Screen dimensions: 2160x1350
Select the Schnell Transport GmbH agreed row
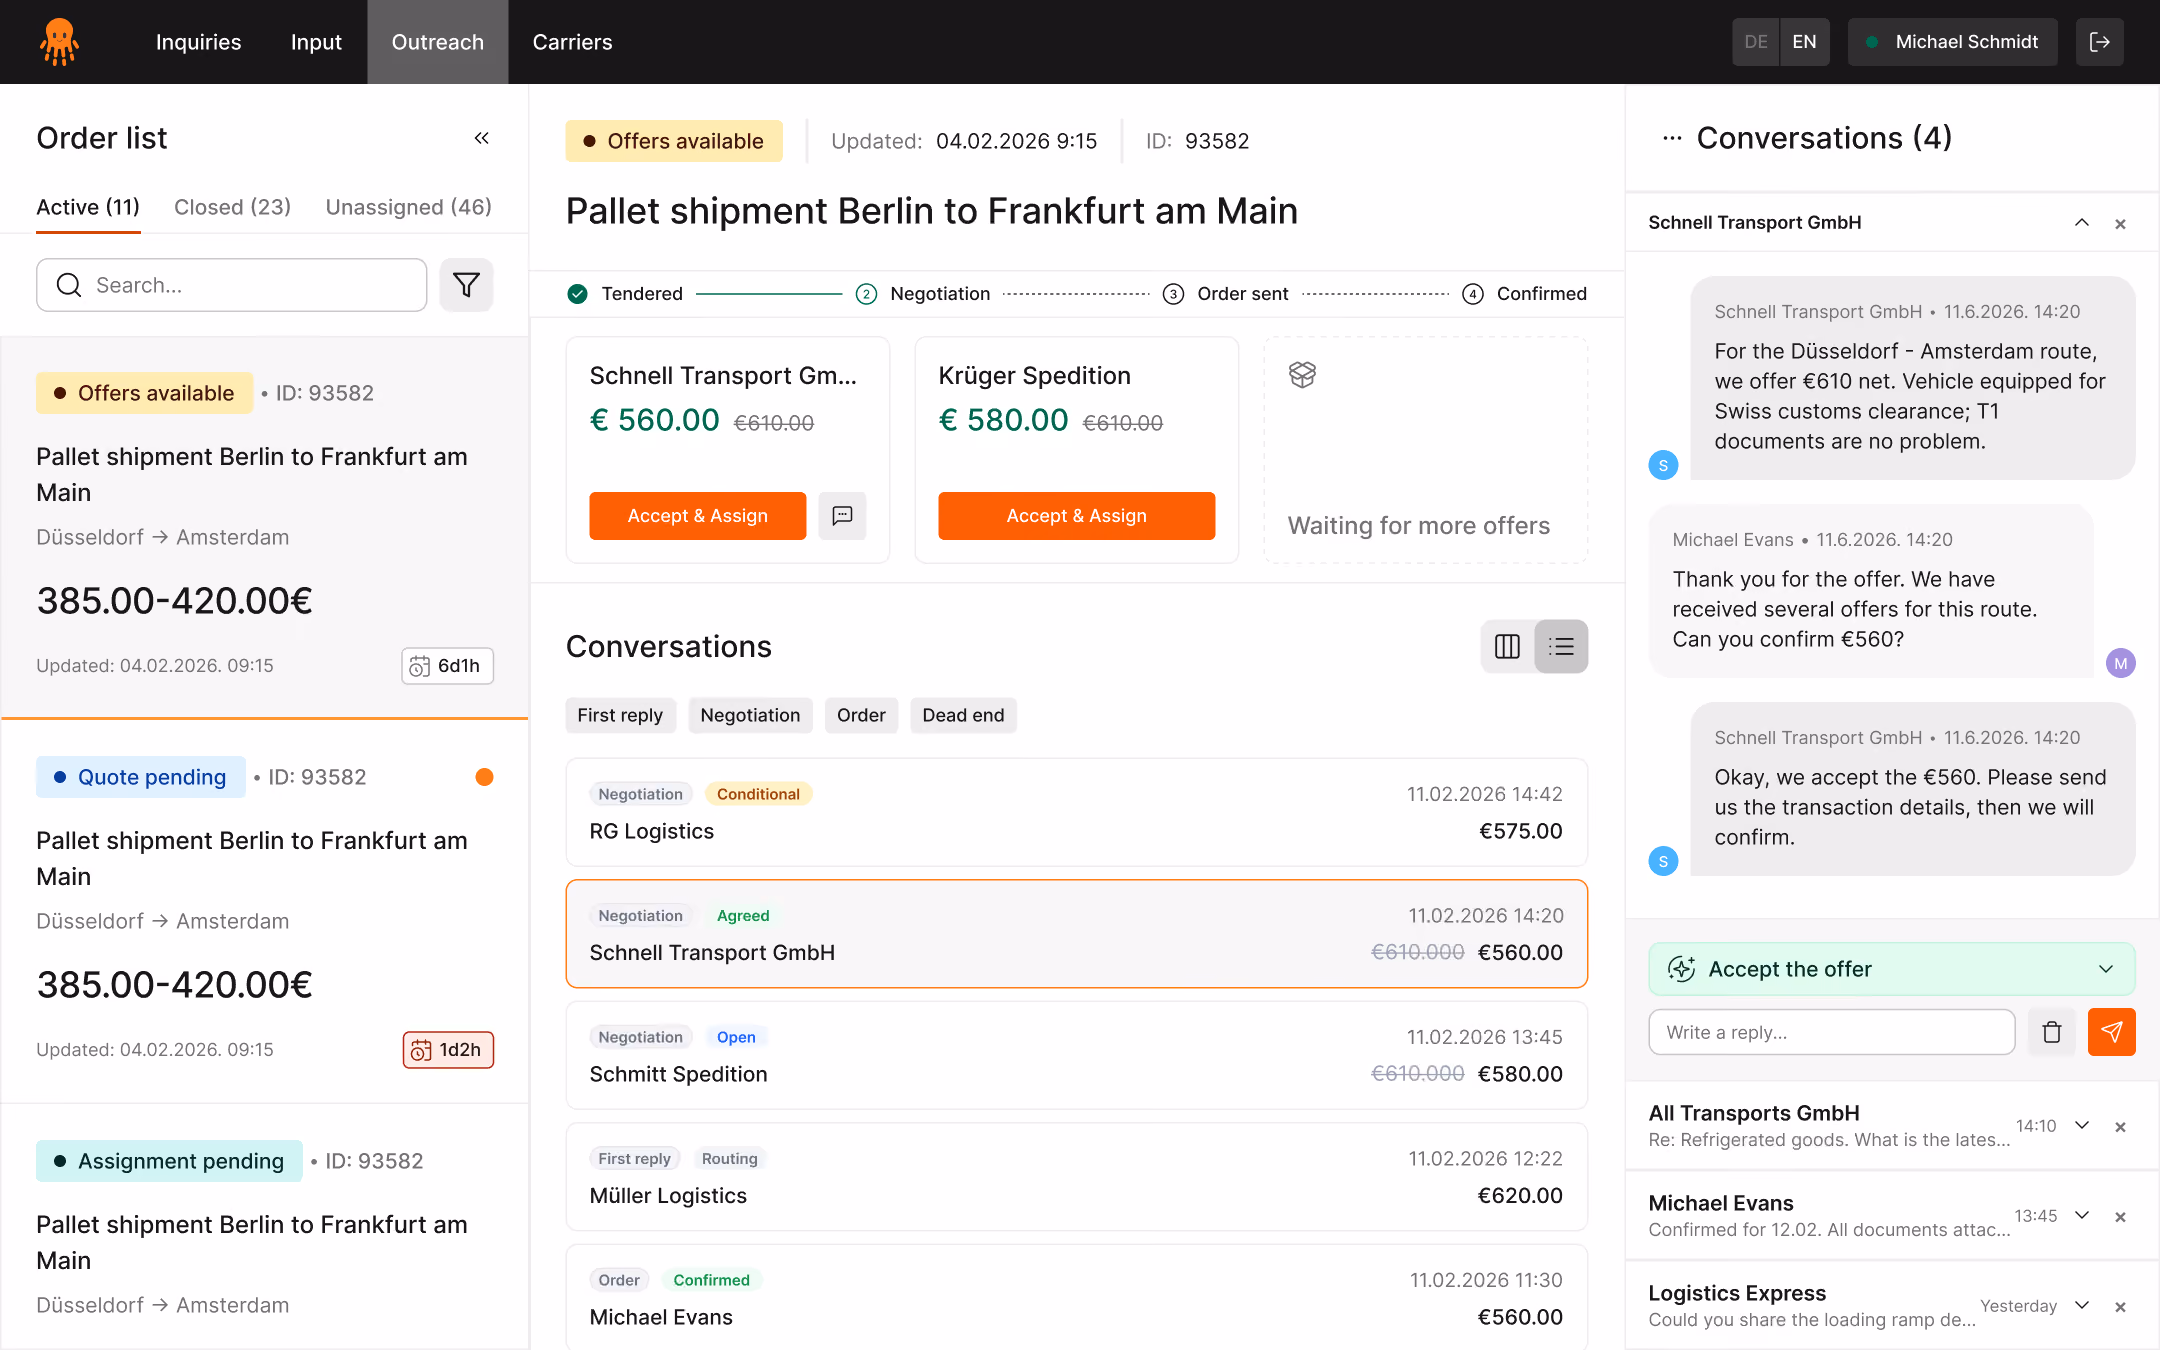(x=1076, y=934)
